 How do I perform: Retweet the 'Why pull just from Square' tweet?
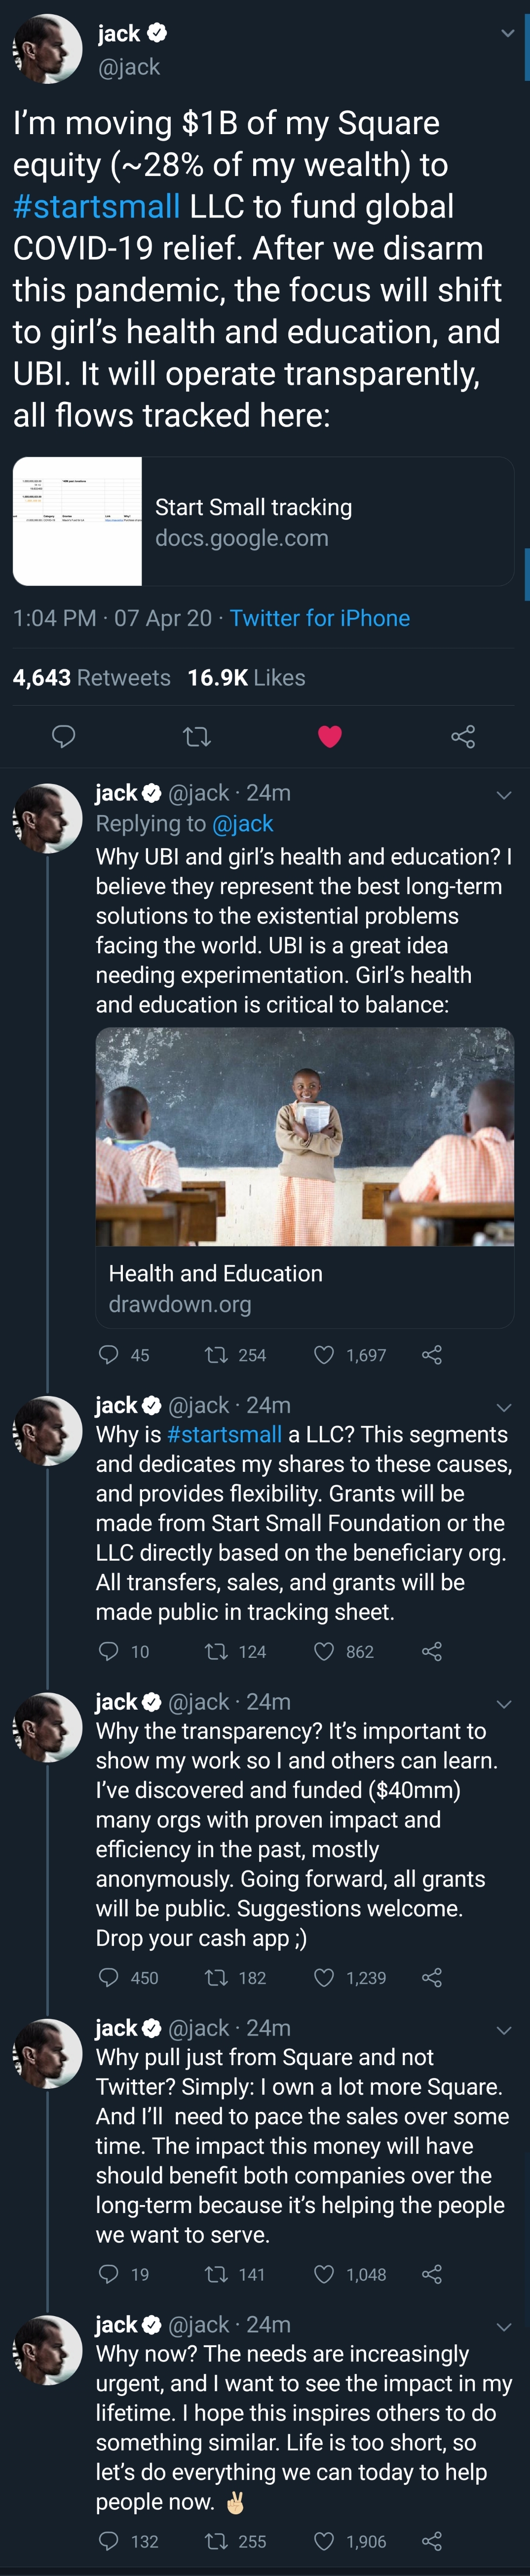tap(215, 2274)
